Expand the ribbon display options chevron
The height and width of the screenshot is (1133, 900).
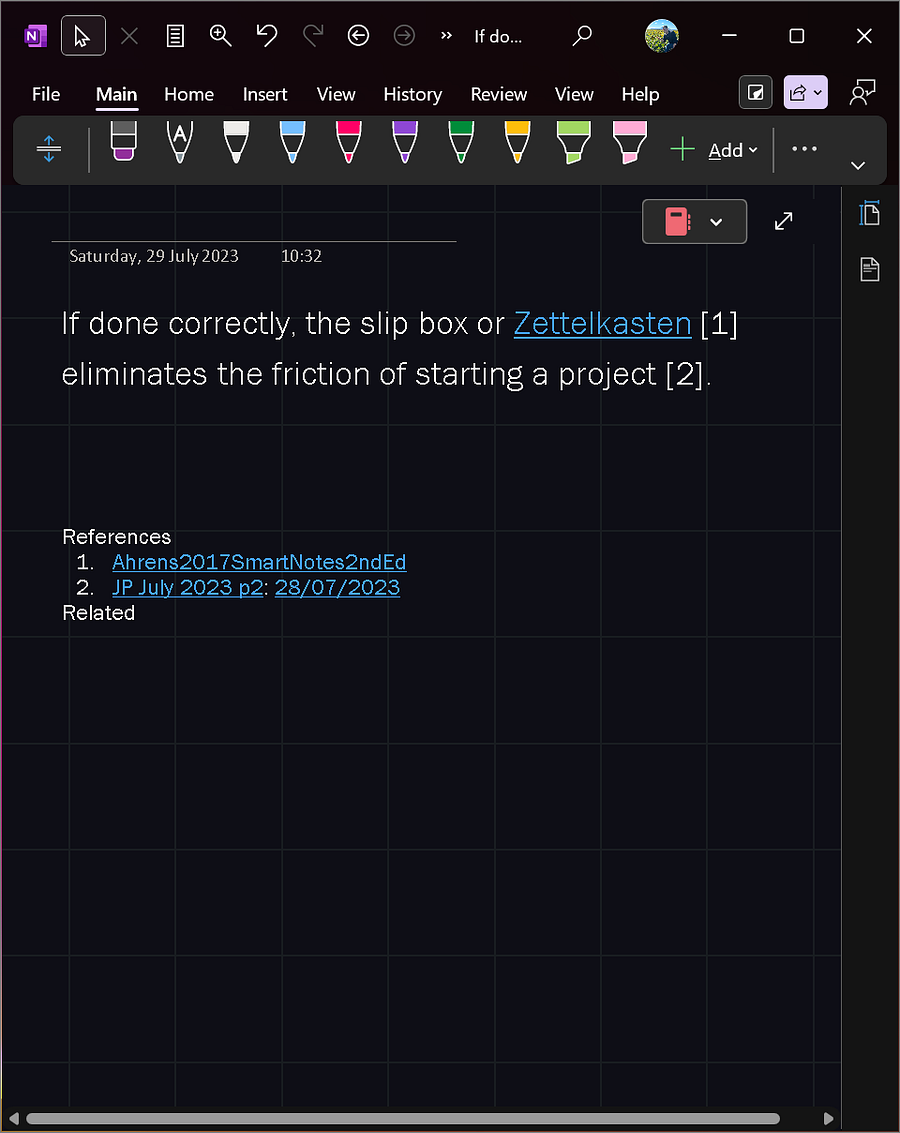point(858,165)
